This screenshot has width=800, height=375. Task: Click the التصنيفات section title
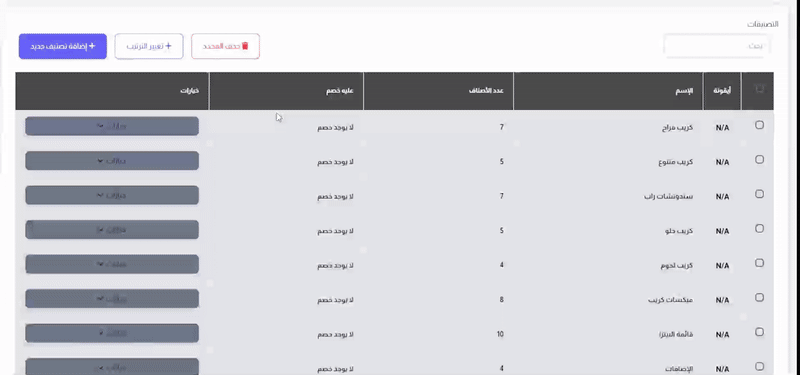763,24
